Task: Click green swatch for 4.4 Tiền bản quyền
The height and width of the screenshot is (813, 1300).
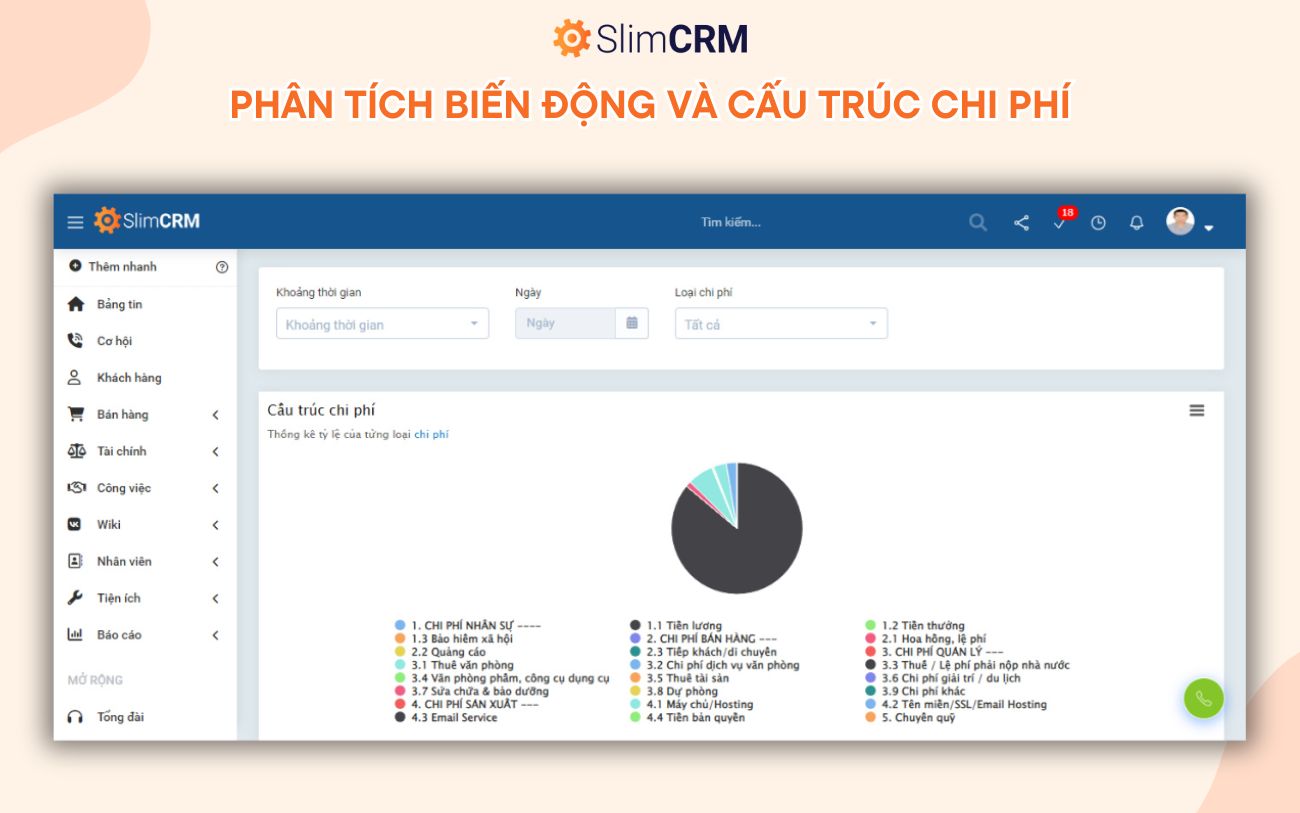Action: tap(635, 717)
